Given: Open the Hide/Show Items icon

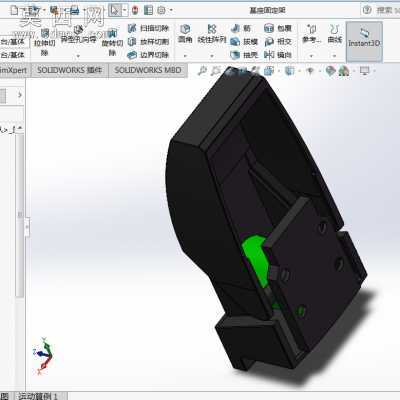Looking at the screenshot, I should pos(310,71).
